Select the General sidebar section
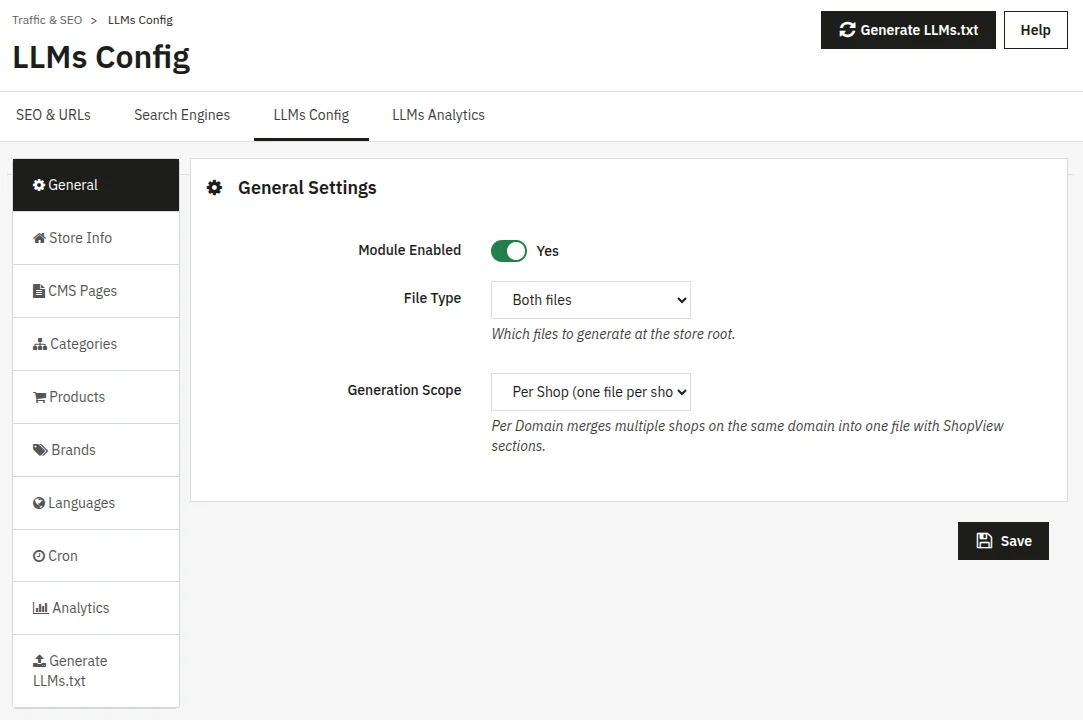Image resolution: width=1083 pixels, height=720 pixels. tap(96, 185)
